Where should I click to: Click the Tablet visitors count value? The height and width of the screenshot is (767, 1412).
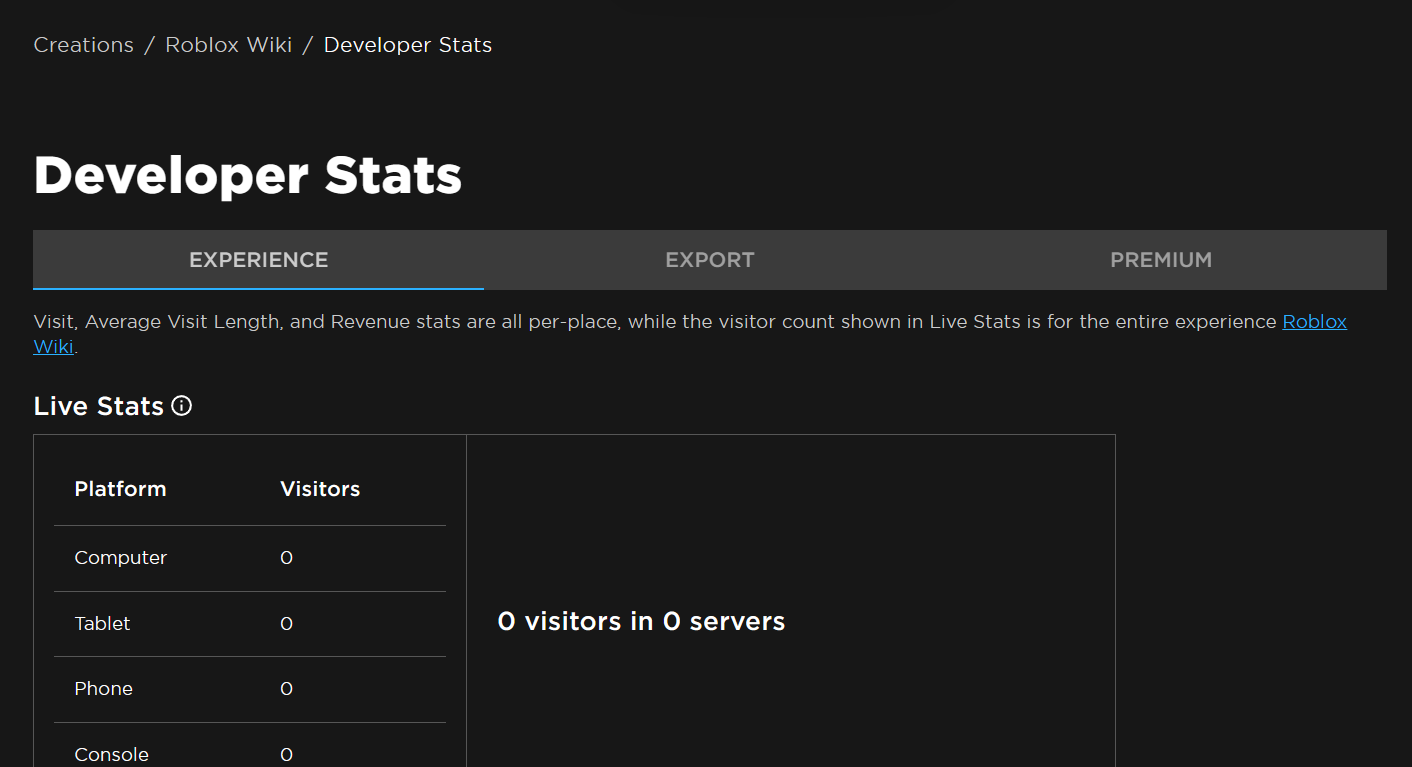(x=286, y=624)
